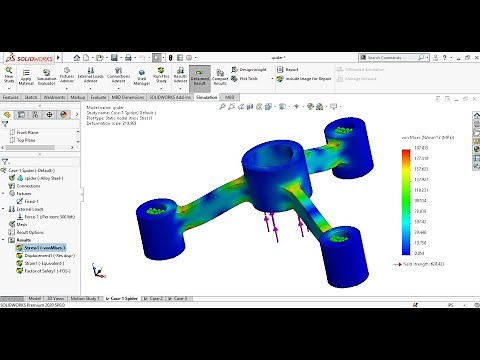Click the Section View icon
The width and height of the screenshot is (480, 360).
coord(250,107)
